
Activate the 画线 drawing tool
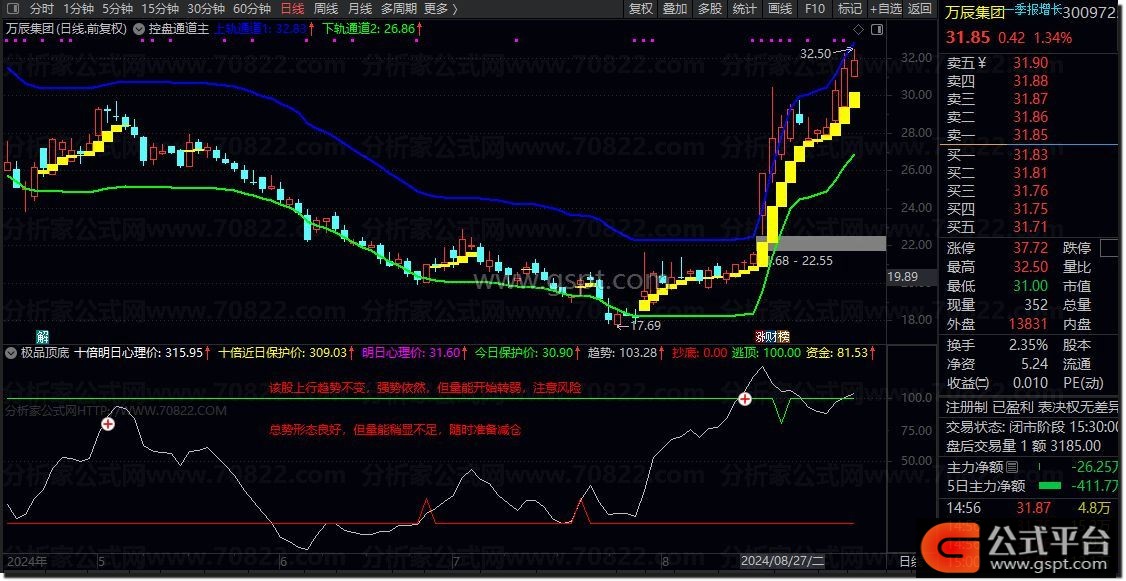[x=780, y=9]
